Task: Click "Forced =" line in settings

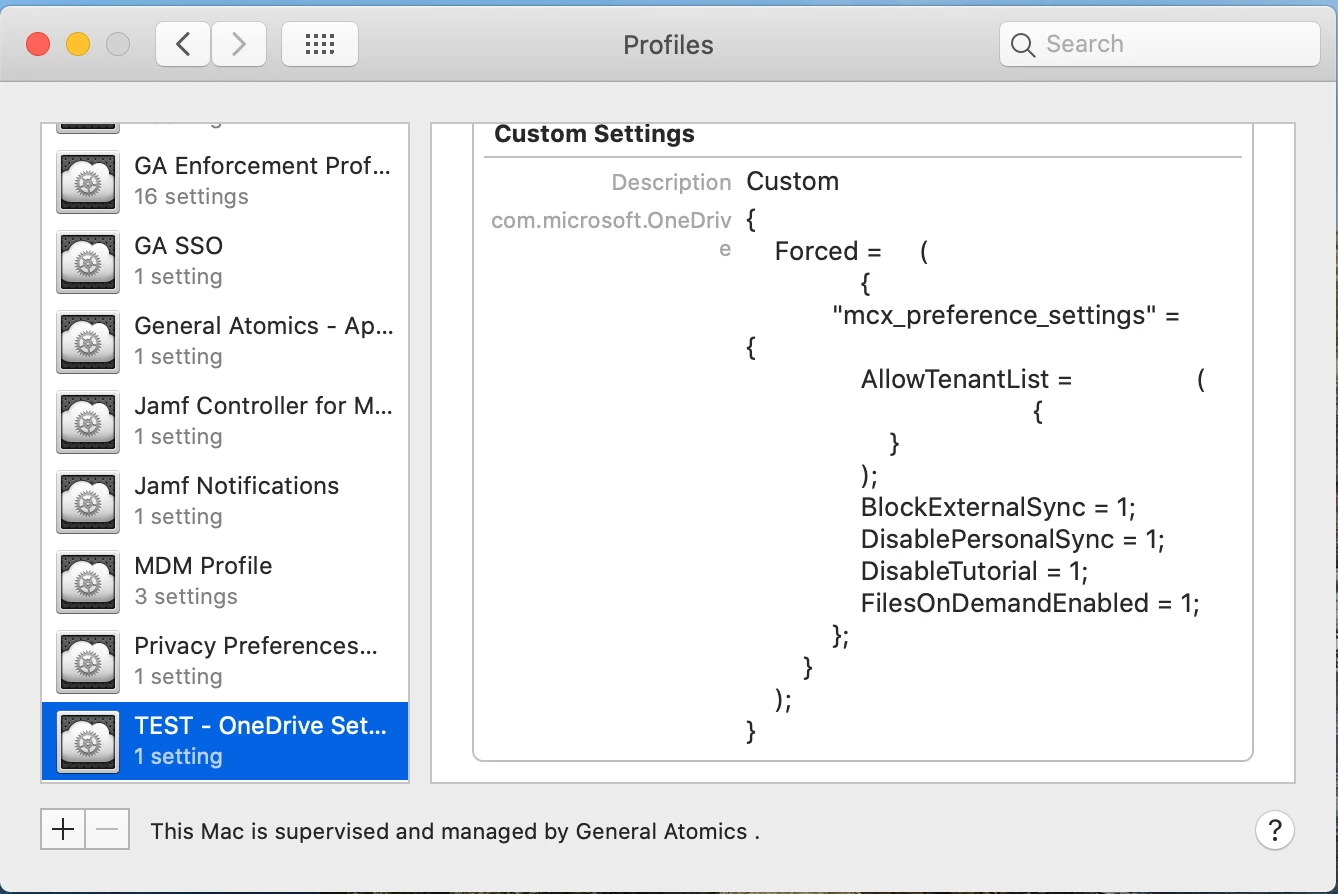Action: pyautogui.click(x=851, y=251)
